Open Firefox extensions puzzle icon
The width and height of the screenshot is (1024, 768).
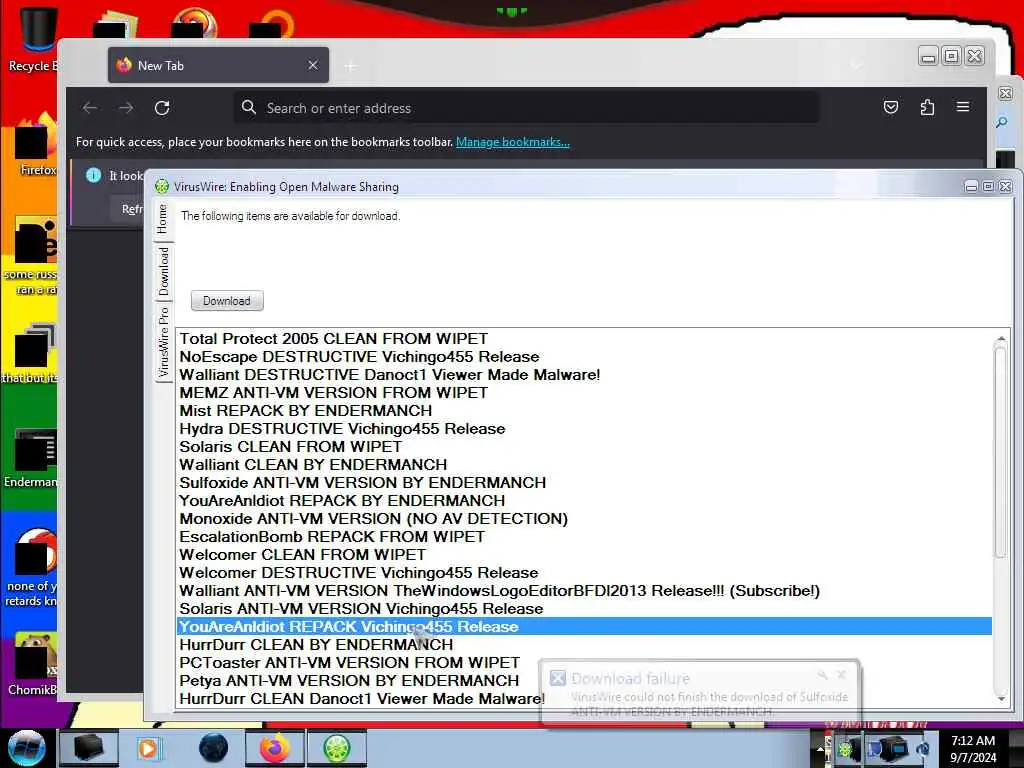tap(927, 107)
